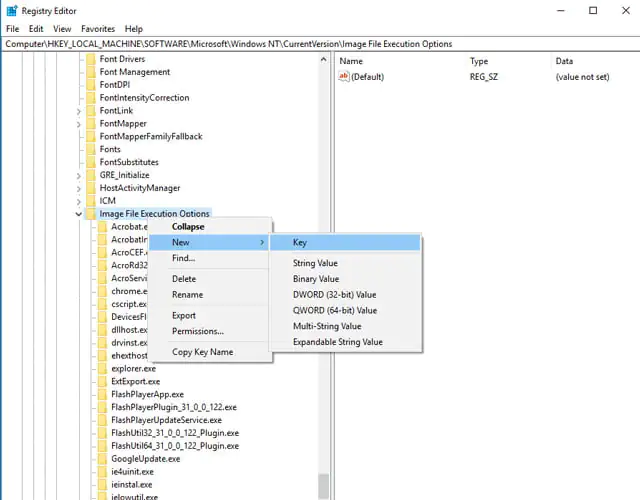Click the Registry Editor title bar icon

click(11, 10)
